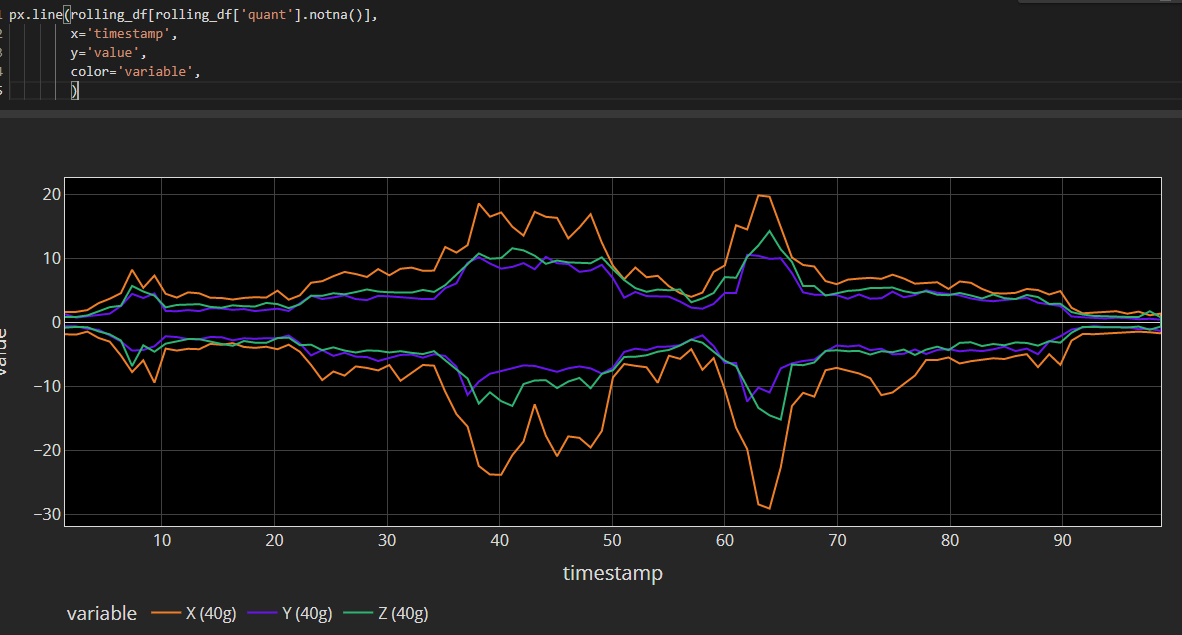Viewport: 1182px width, 635px height.
Task: Click the "50" tick label on the x-axis
Action: tap(612, 540)
